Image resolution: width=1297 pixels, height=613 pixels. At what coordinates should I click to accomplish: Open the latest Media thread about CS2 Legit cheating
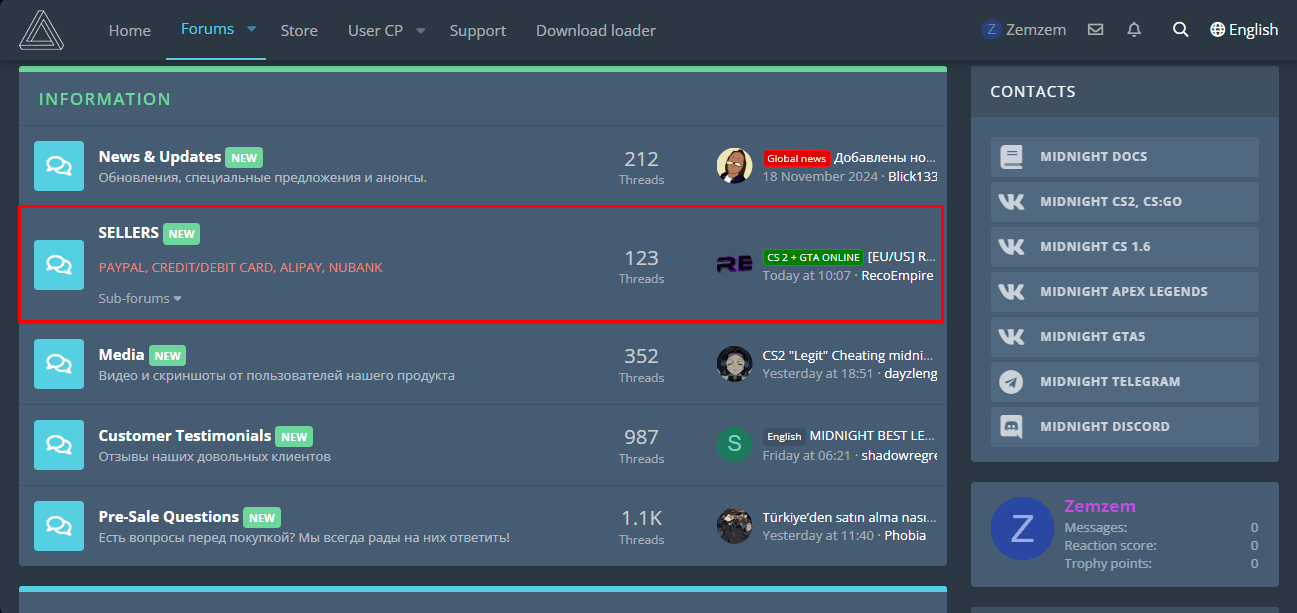[849, 355]
